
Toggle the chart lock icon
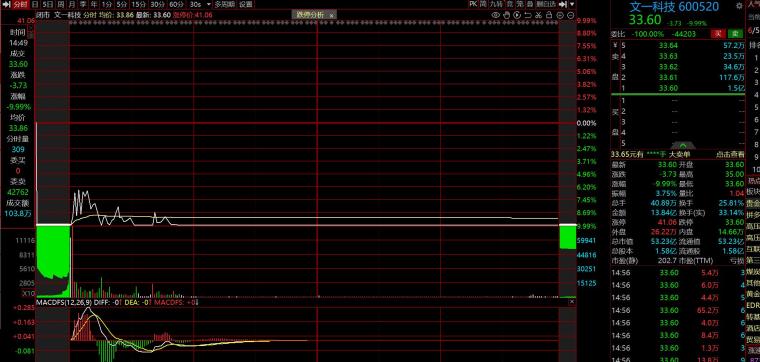549,15
